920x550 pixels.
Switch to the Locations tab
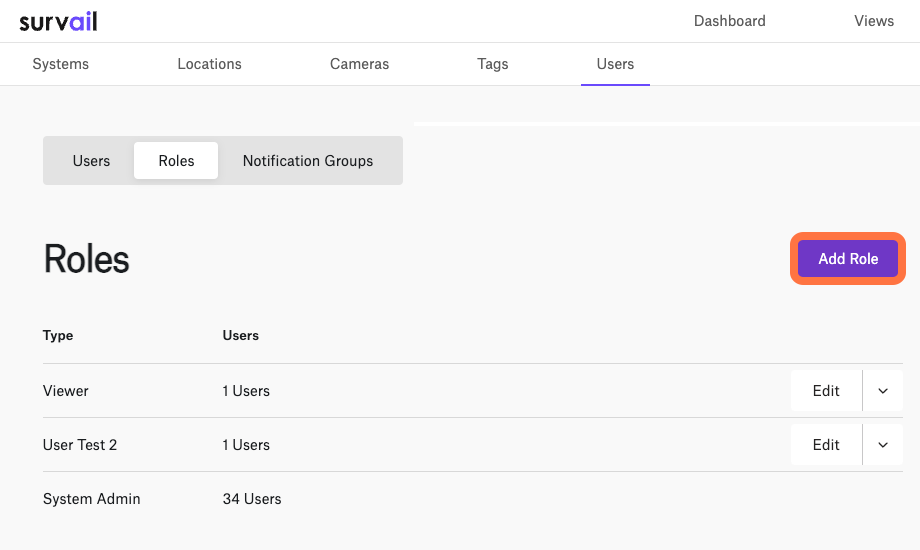[x=209, y=64]
